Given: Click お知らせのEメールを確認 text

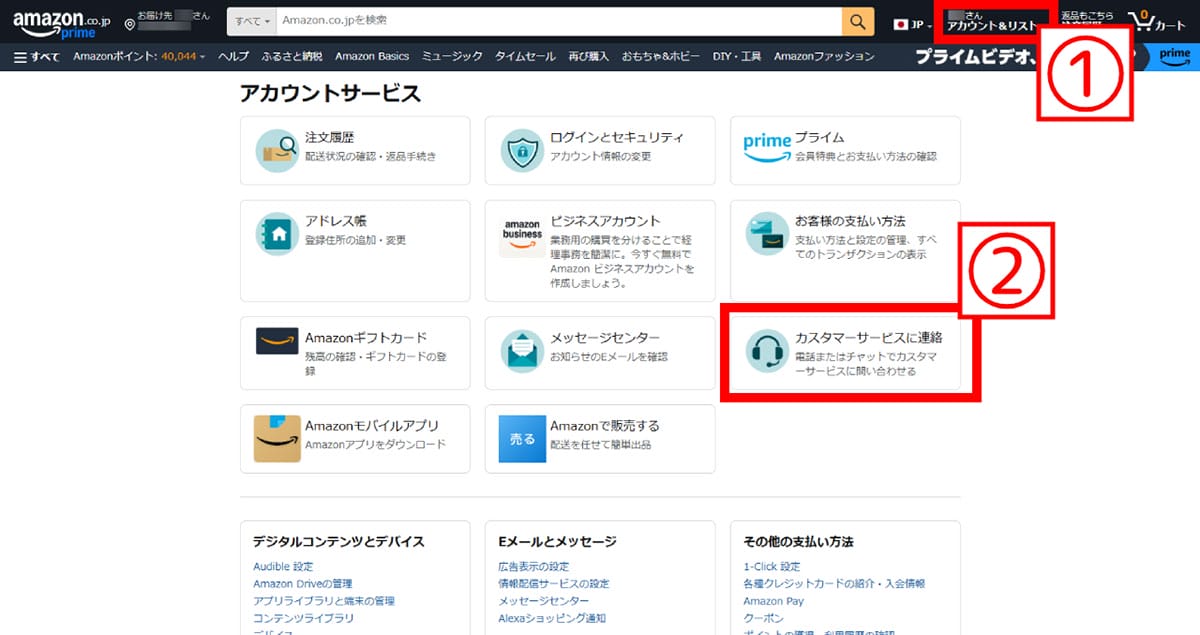Looking at the screenshot, I should pyautogui.click(x=609, y=357).
